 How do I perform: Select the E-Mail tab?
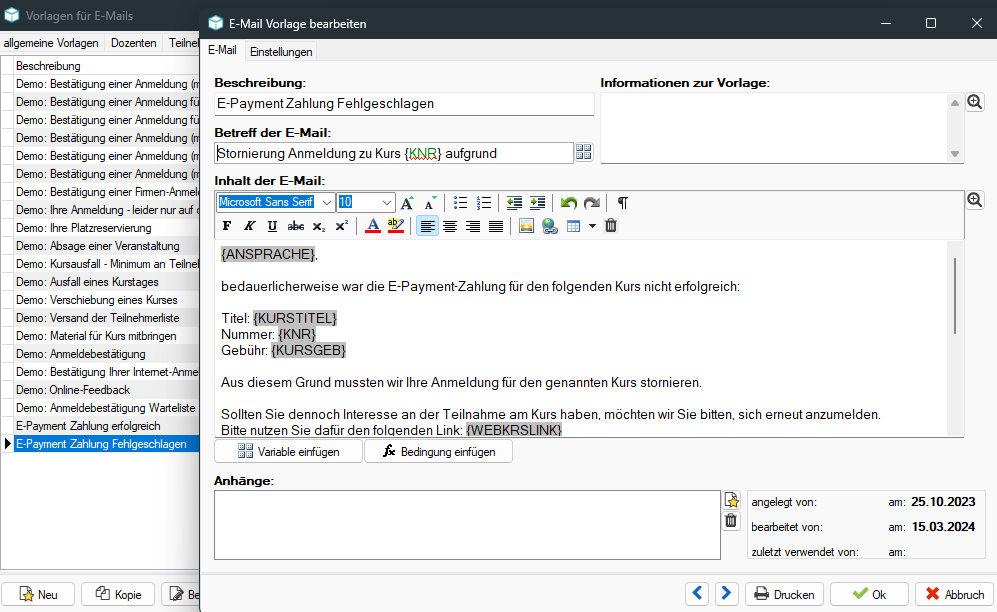click(x=223, y=50)
